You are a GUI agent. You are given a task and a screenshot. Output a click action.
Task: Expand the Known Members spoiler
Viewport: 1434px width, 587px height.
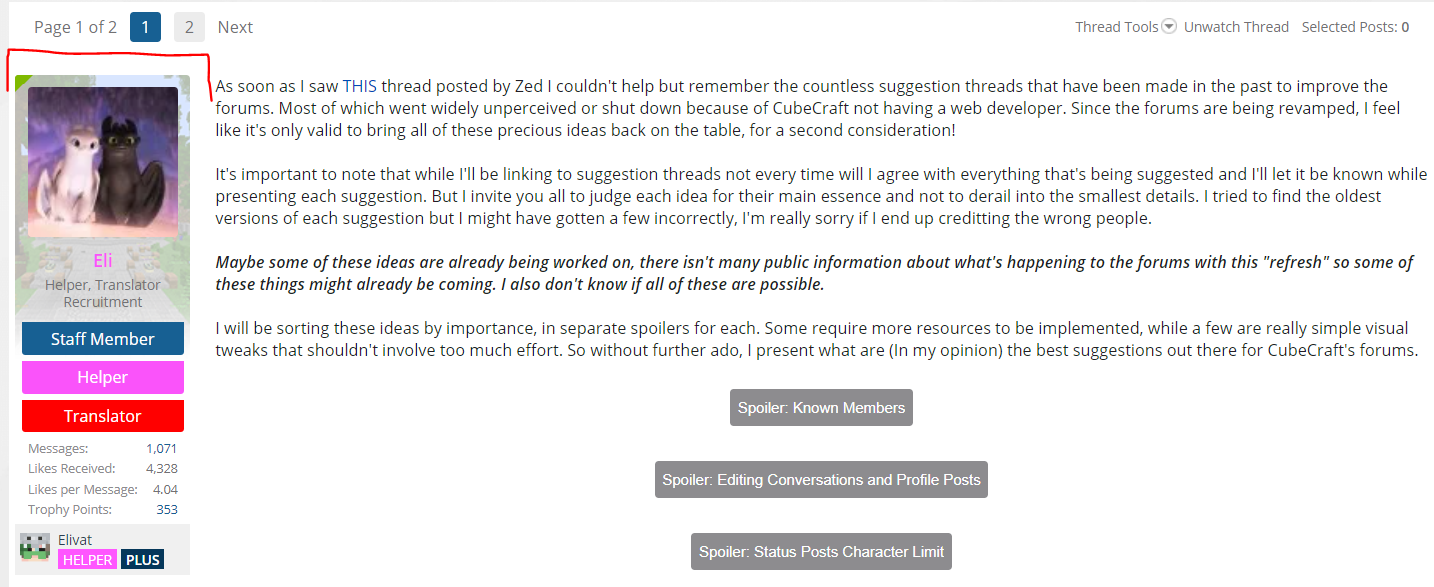(821, 407)
